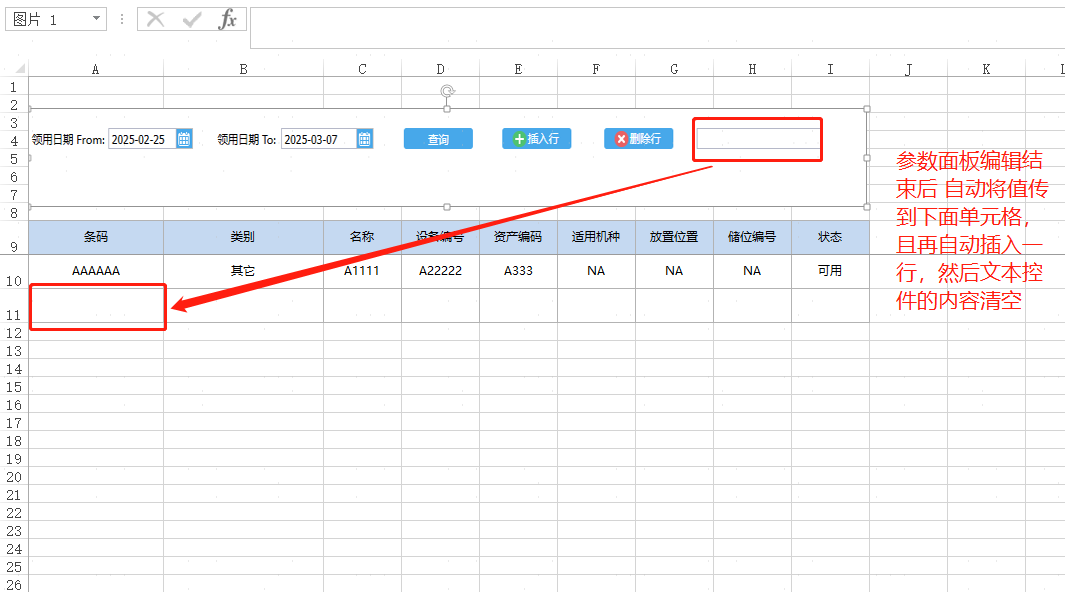The image size is (1065, 592).
Task: Click the 插入行 button
Action: click(537, 138)
